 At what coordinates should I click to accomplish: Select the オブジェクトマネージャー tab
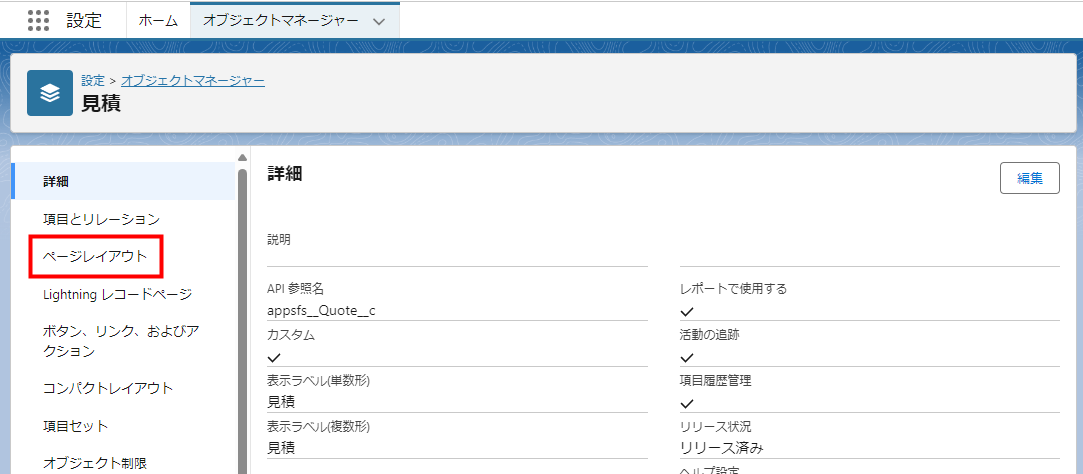point(281,20)
